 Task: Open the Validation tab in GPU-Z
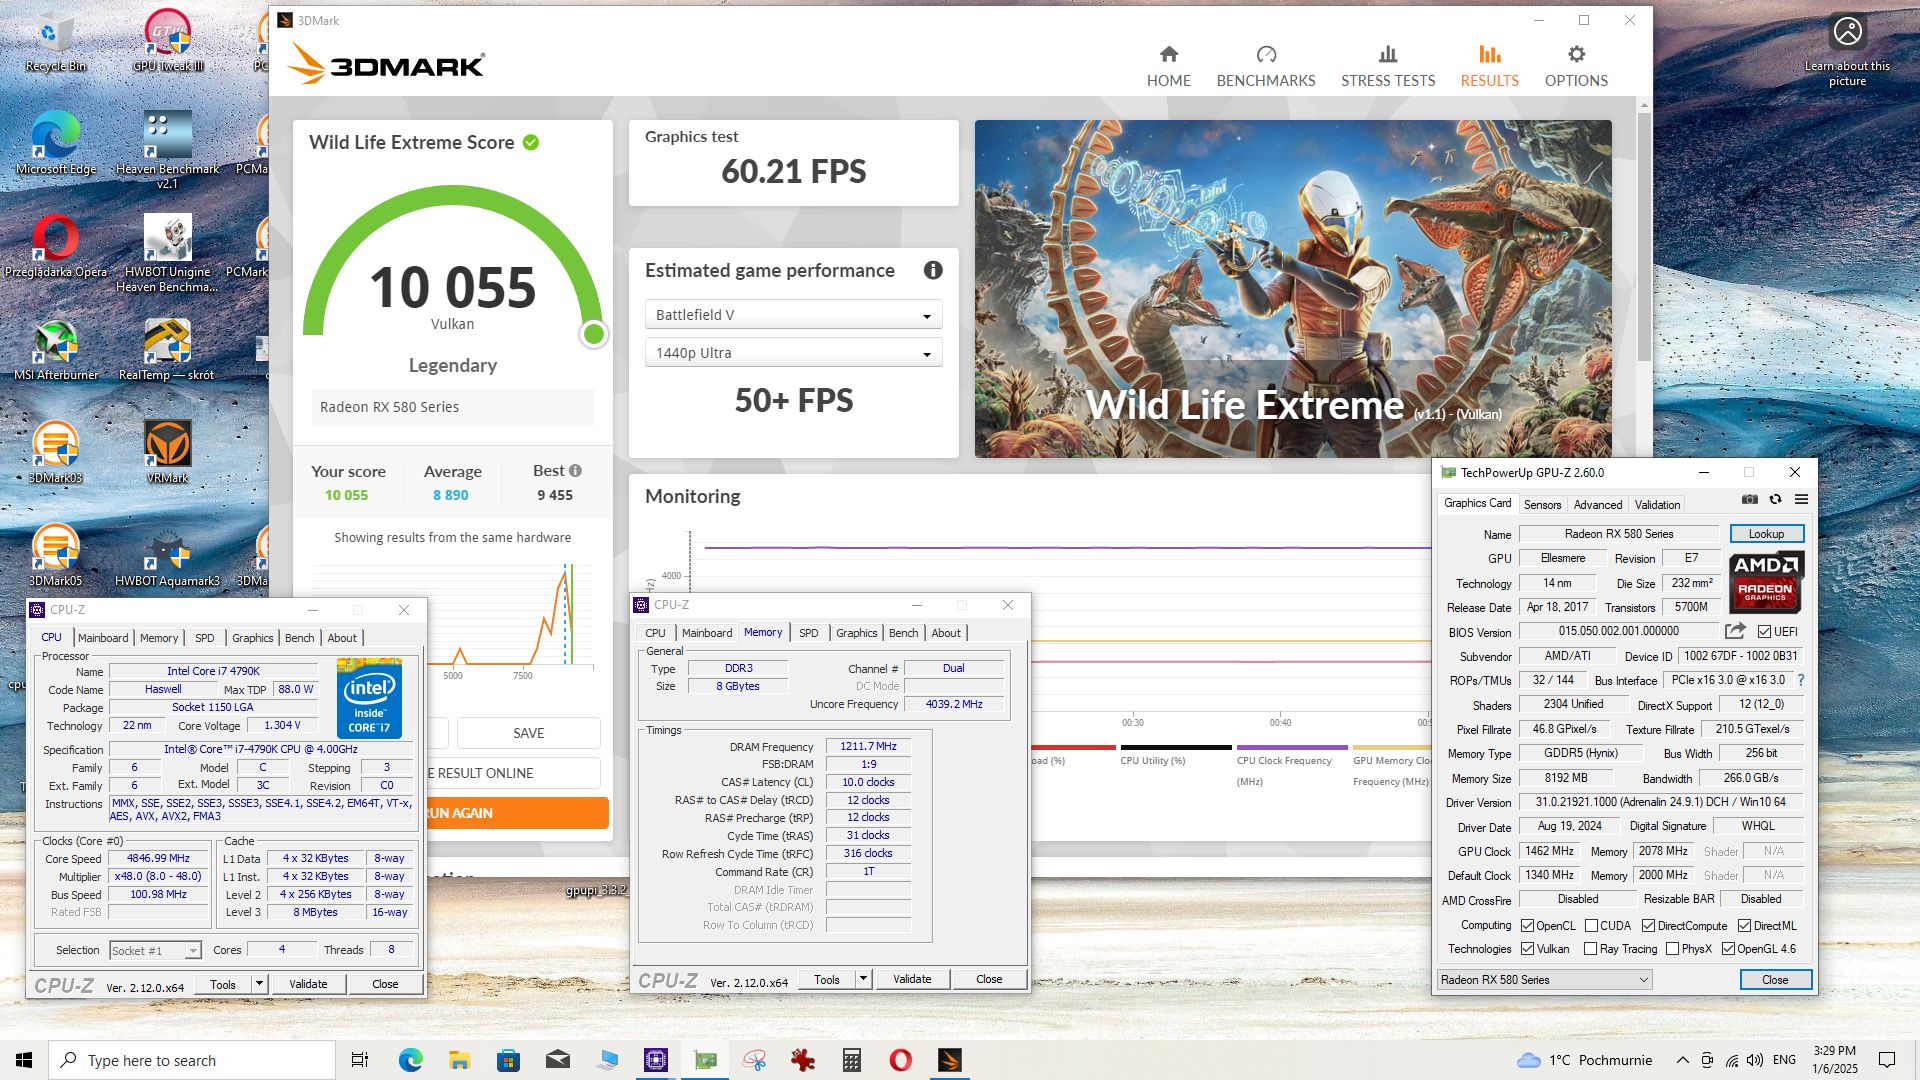(1657, 505)
